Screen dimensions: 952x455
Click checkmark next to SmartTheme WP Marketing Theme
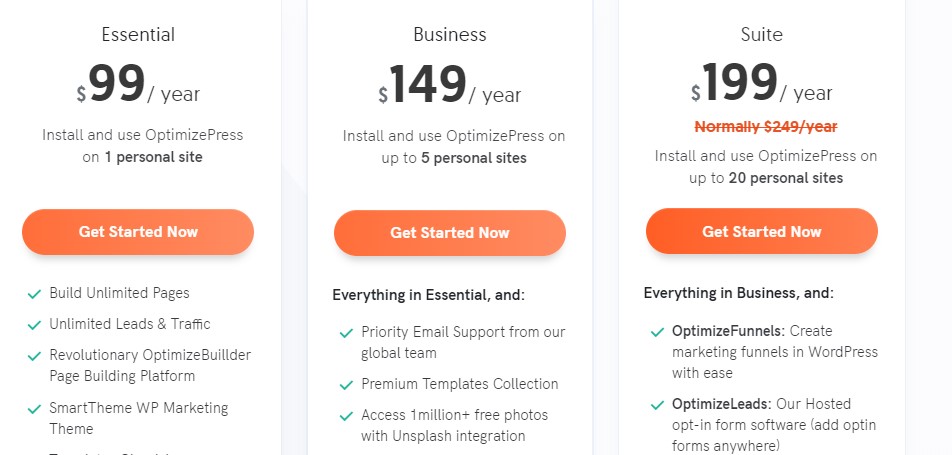[34, 409]
